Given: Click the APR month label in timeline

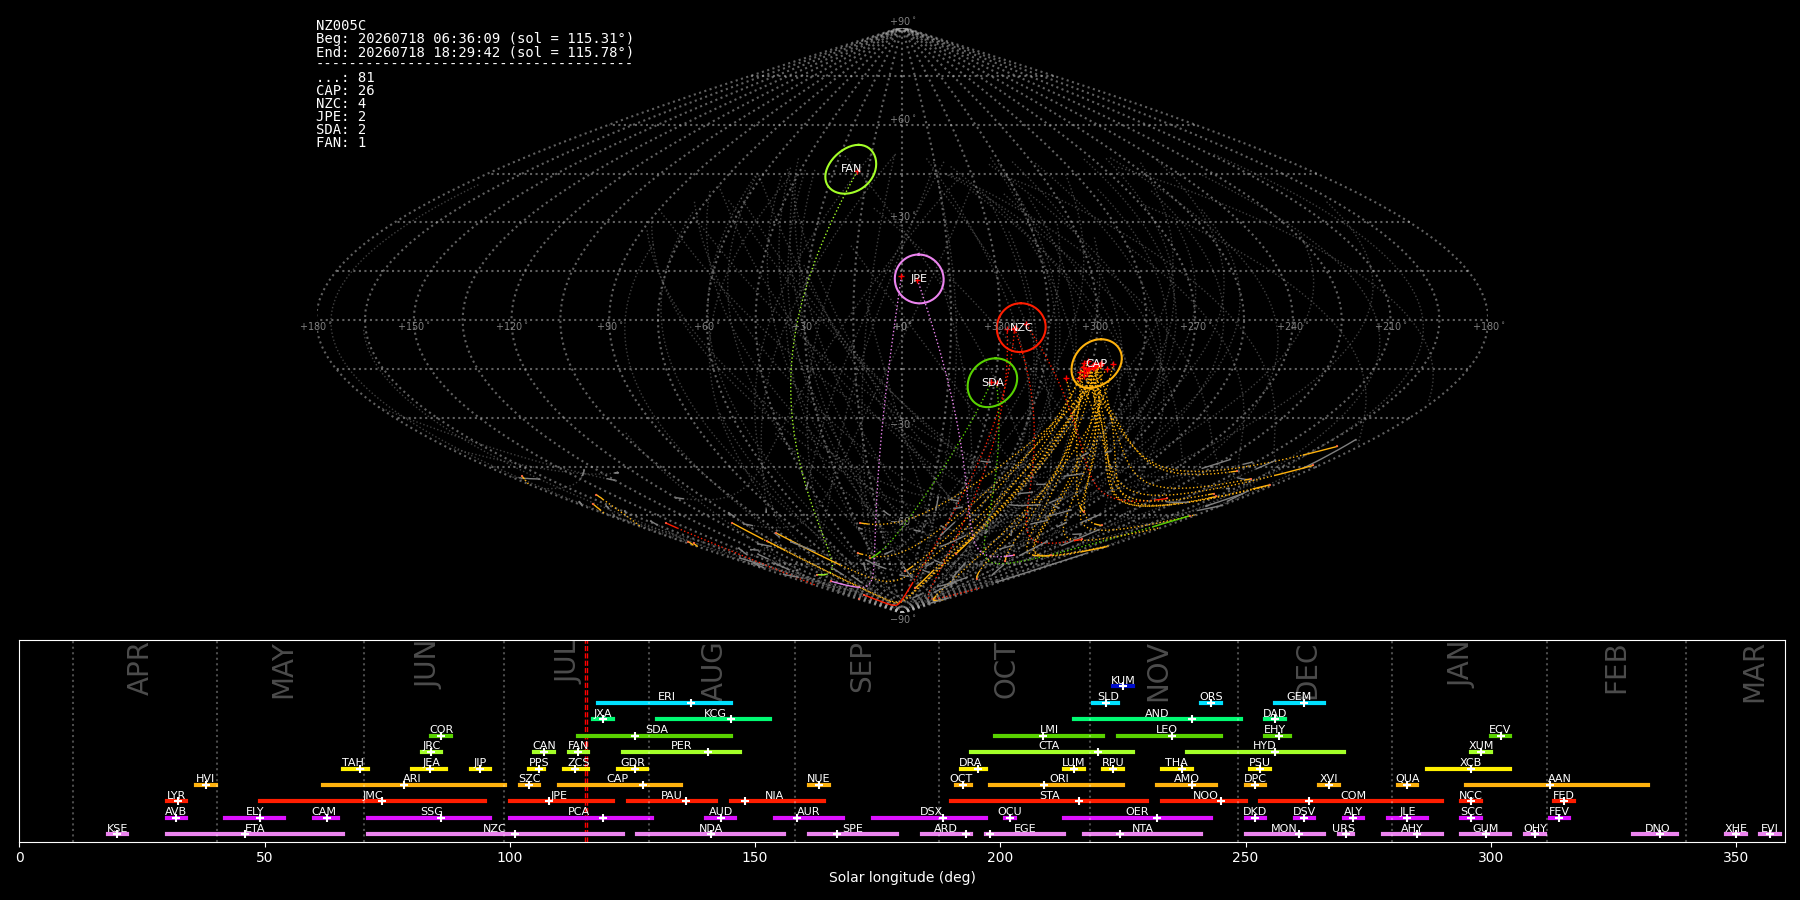Looking at the screenshot, I should [x=139, y=669].
